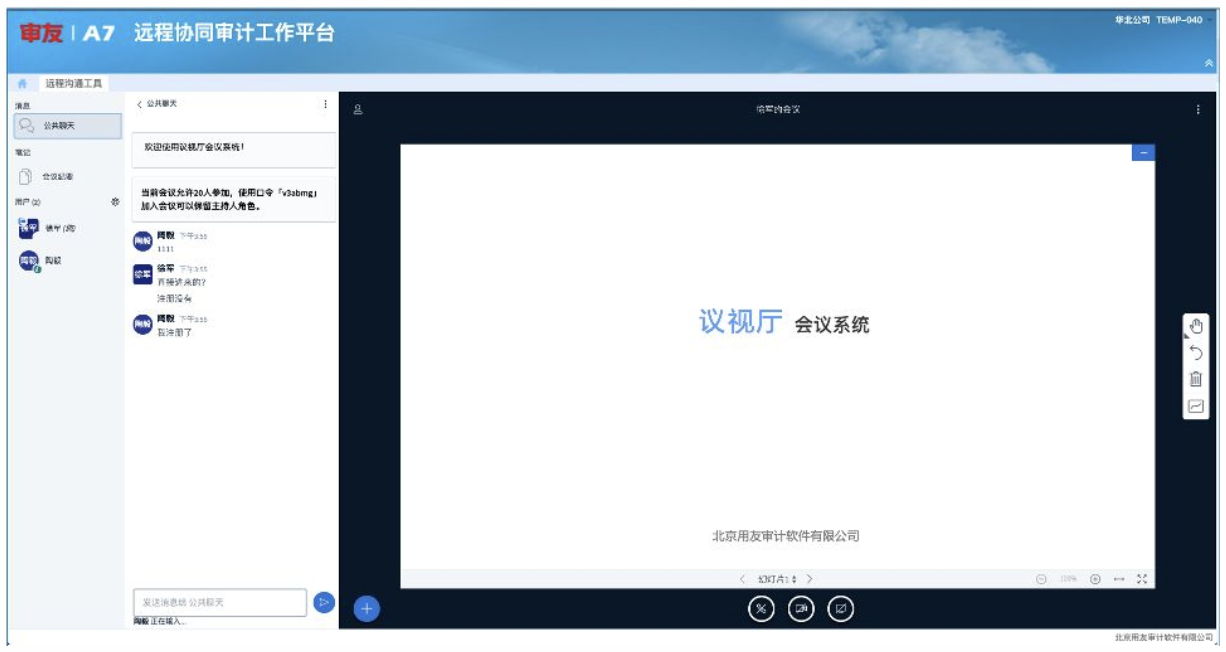Click the zoom in plus button

click(1095, 579)
